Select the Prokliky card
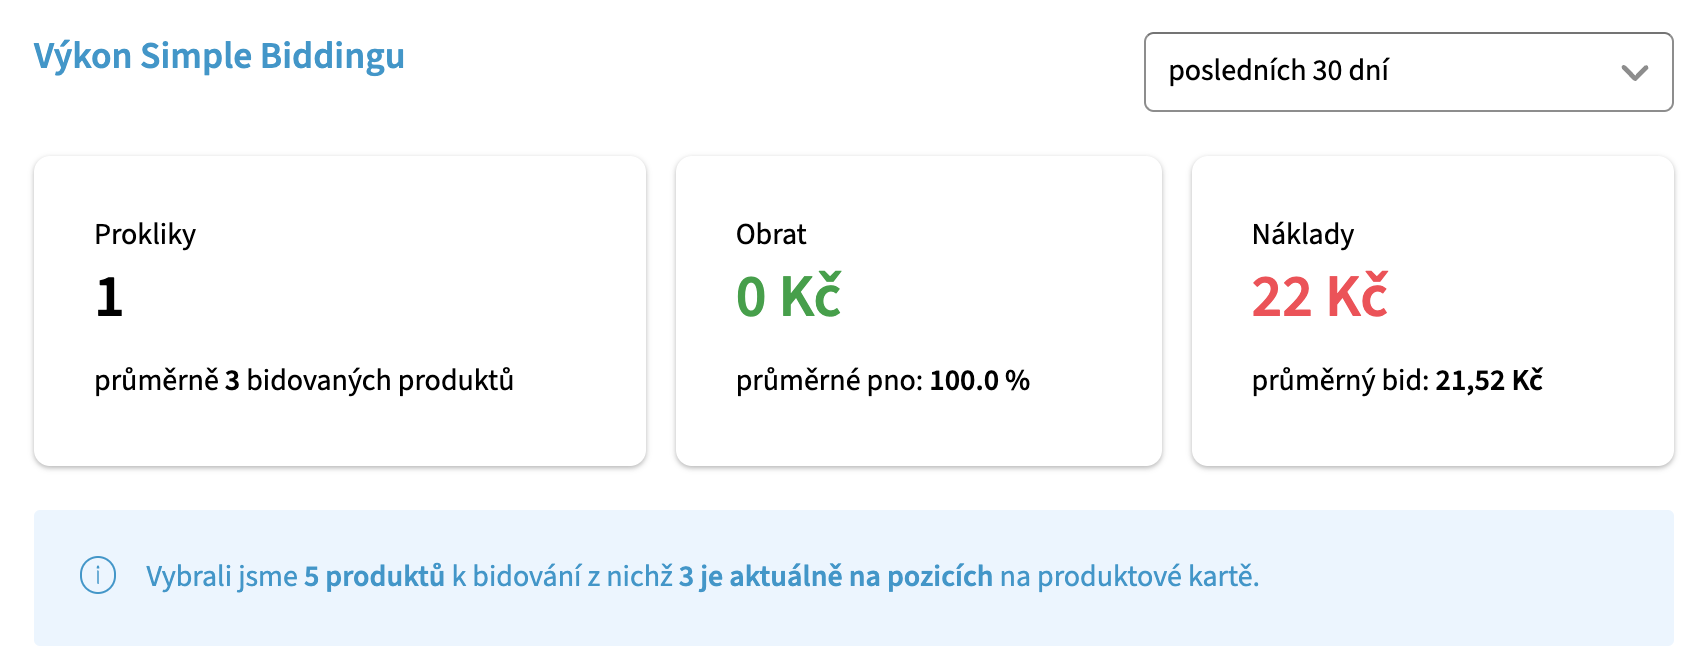The image size is (1702, 670). click(x=340, y=311)
